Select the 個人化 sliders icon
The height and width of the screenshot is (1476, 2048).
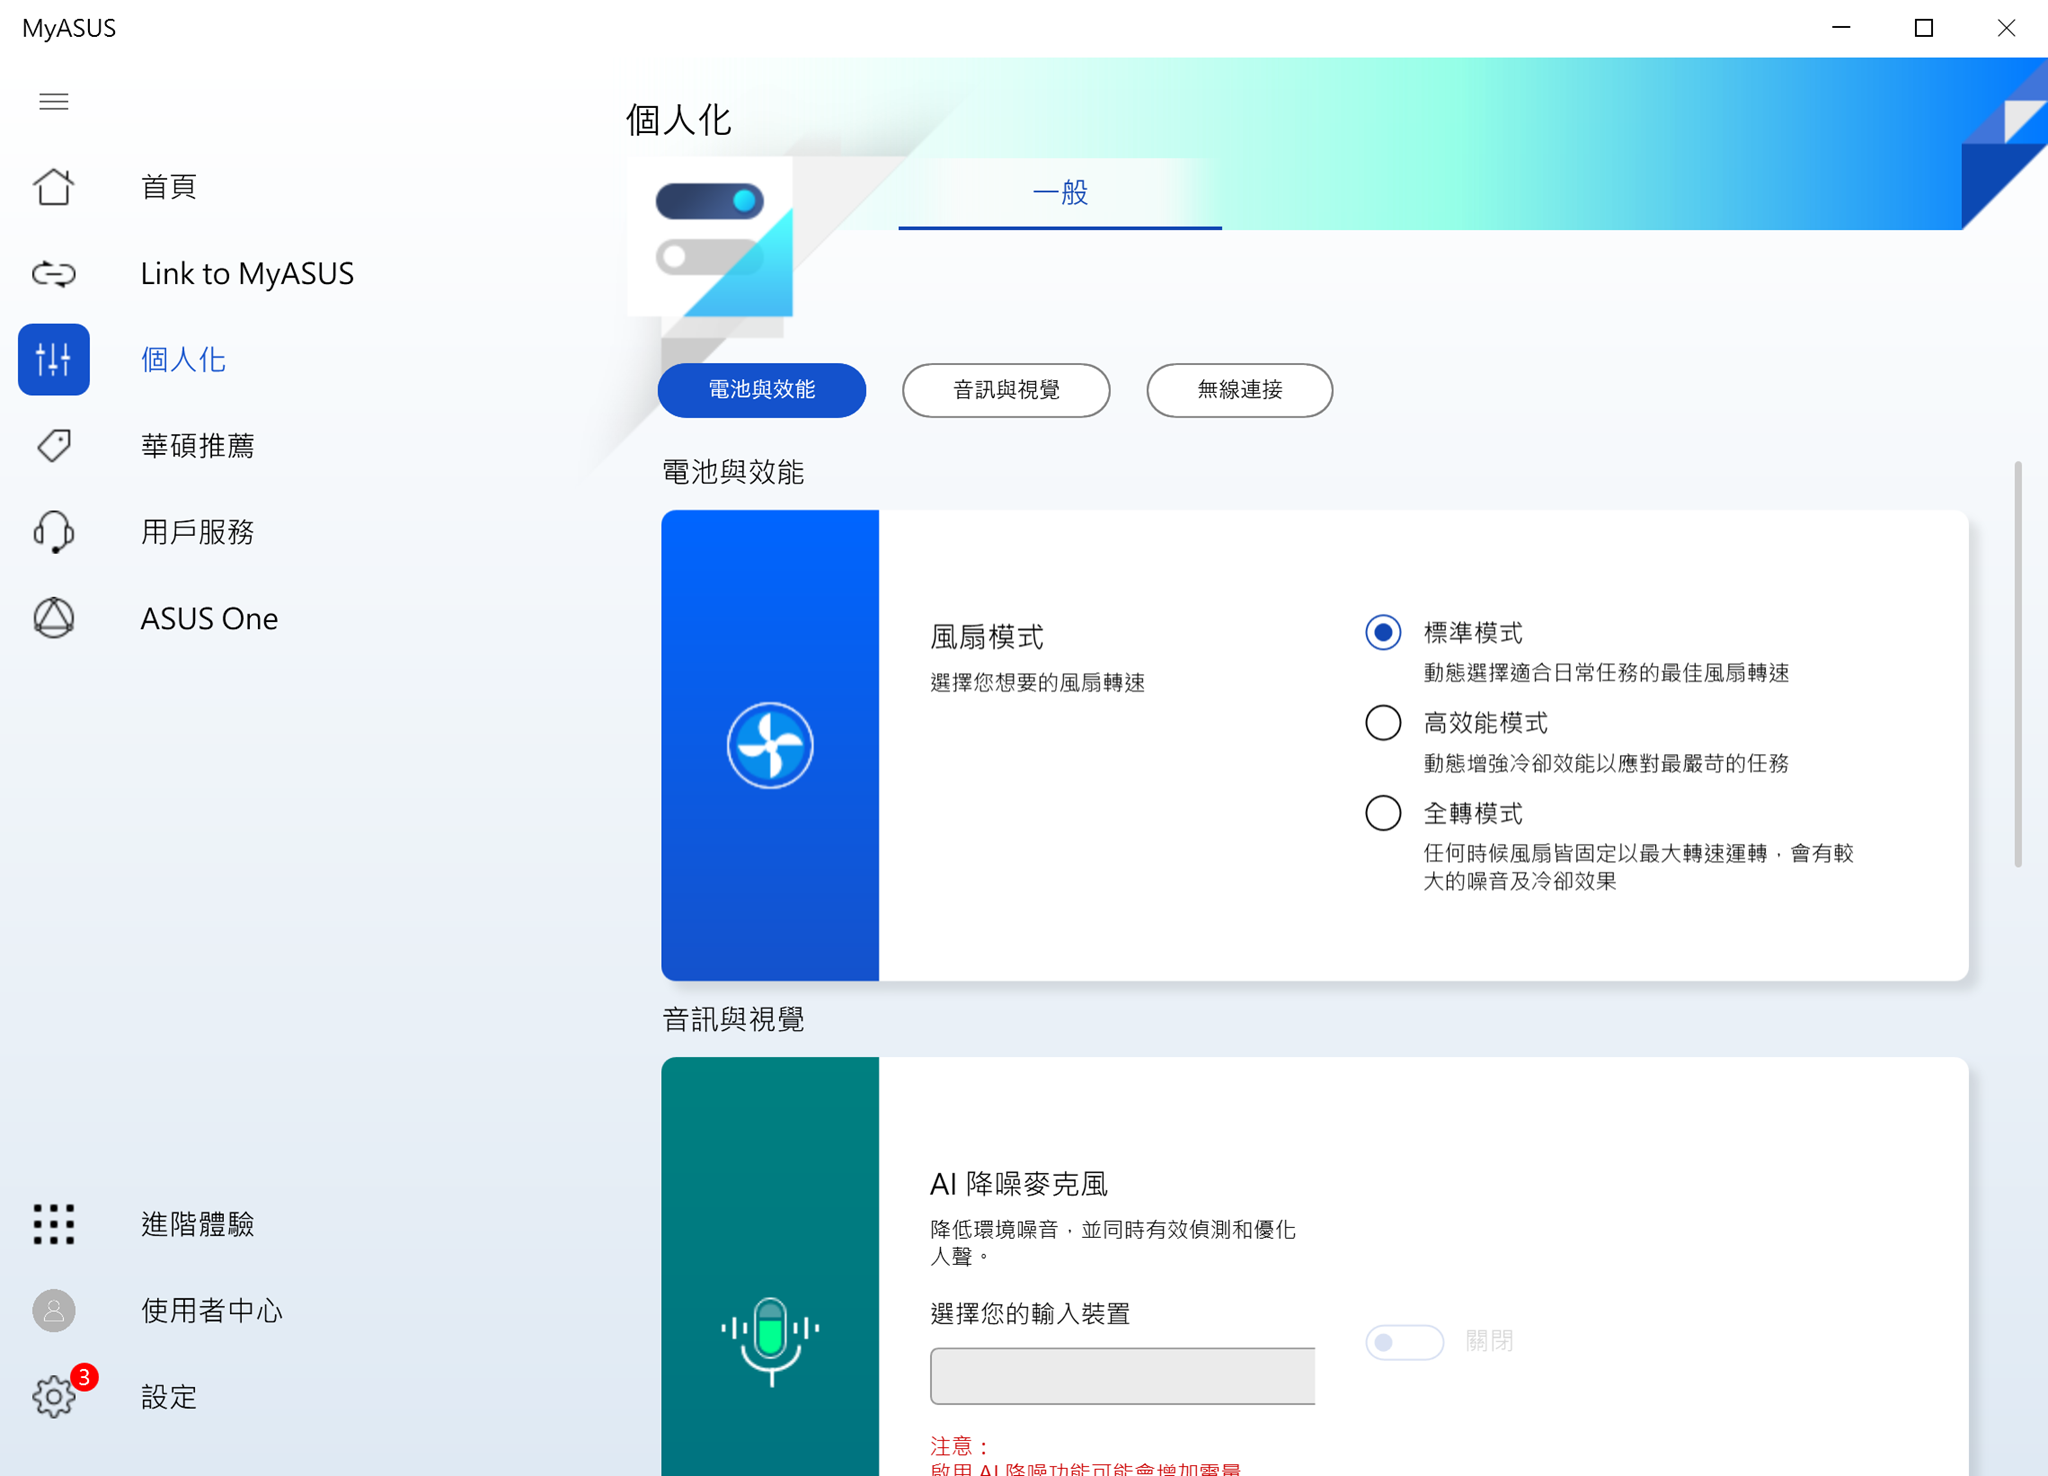pyautogui.click(x=54, y=359)
